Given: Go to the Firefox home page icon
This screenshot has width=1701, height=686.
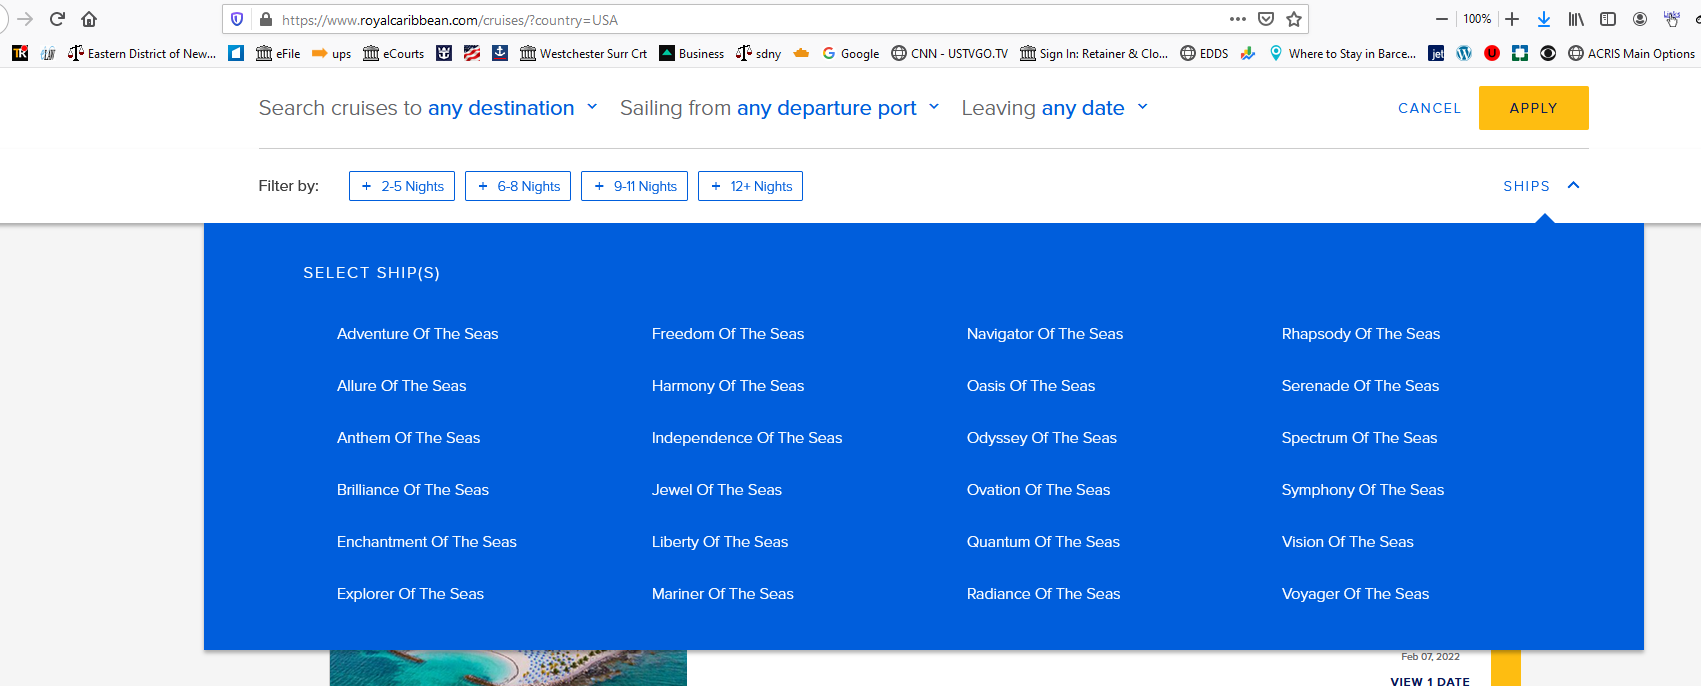Looking at the screenshot, I should click(89, 19).
